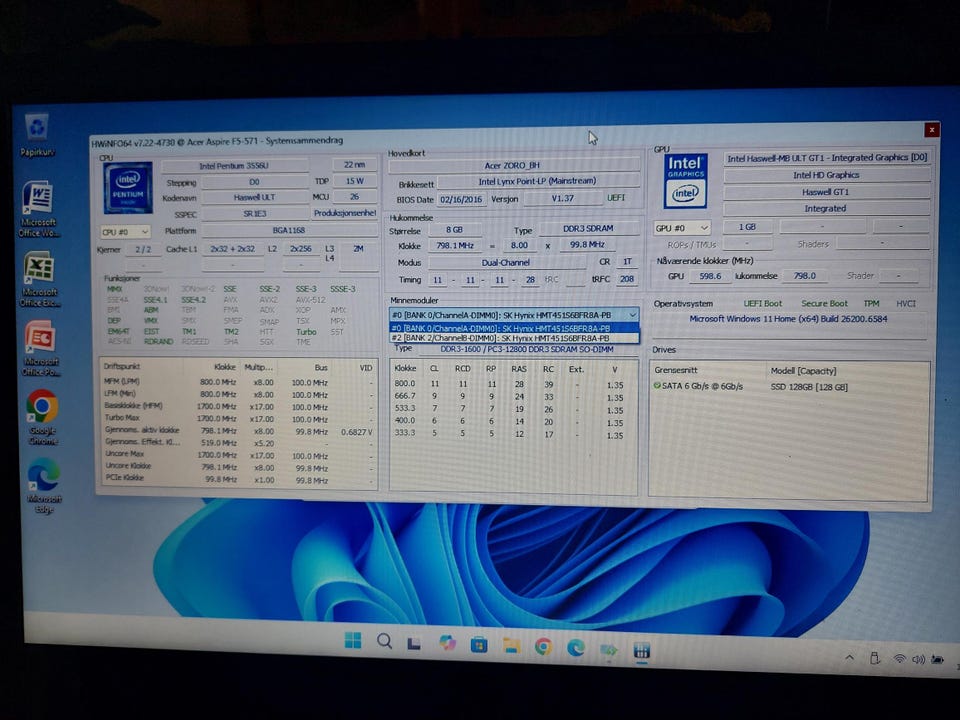The width and height of the screenshot is (960, 720).
Task: Open Edge from the taskbar
Action: coord(576,647)
